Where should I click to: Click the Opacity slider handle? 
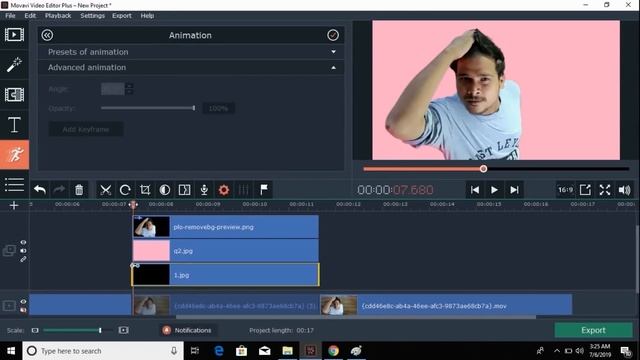click(194, 108)
